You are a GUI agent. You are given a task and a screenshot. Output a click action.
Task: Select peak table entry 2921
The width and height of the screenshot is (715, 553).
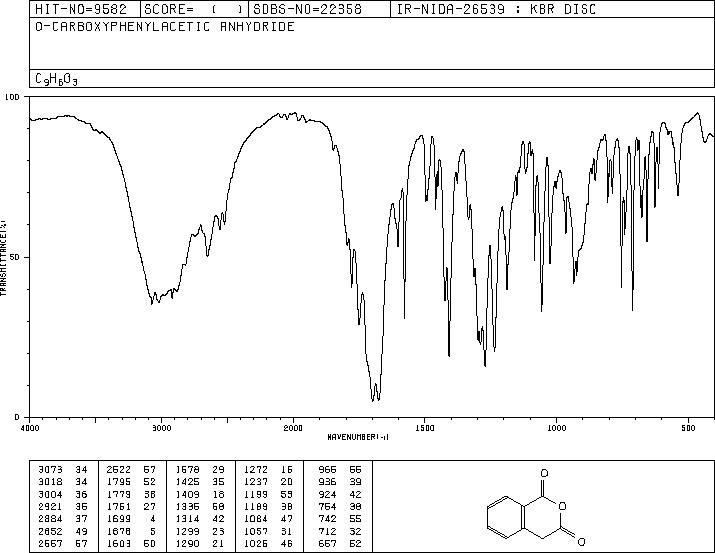[50, 507]
